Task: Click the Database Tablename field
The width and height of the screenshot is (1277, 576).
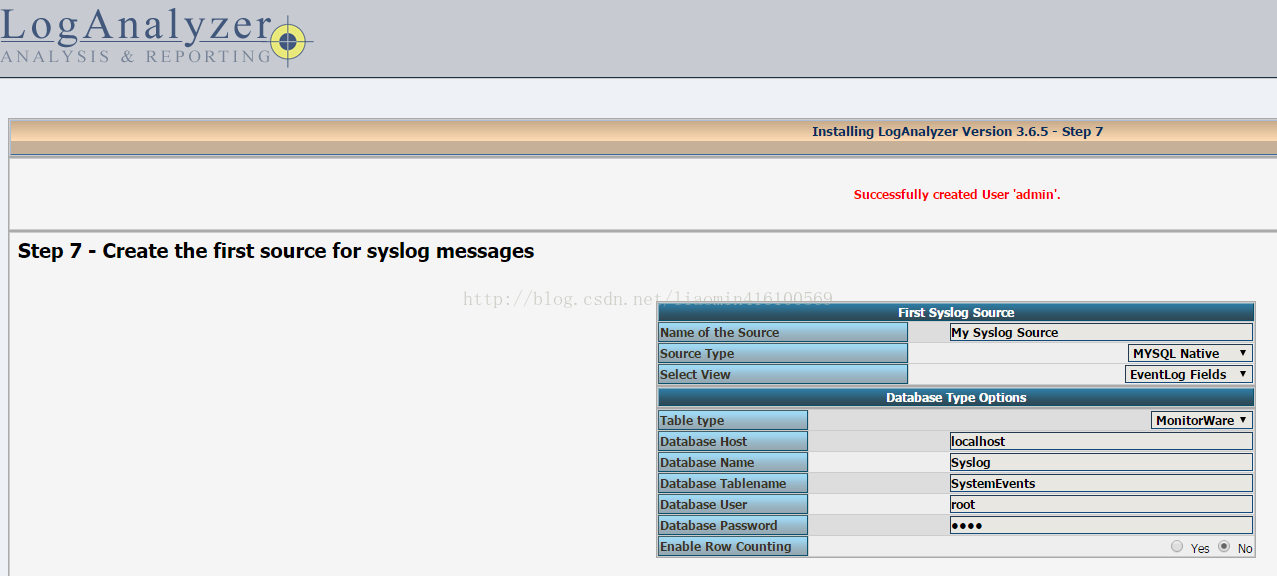Action: tap(1101, 483)
